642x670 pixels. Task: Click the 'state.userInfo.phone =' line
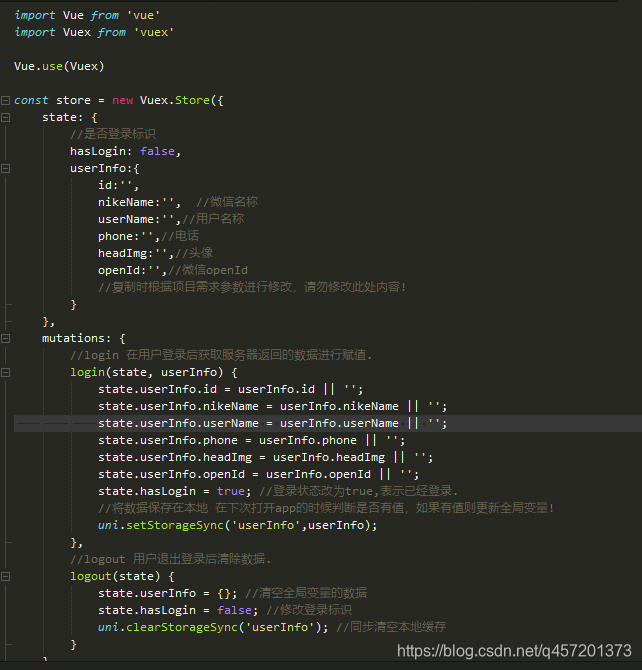(x=251, y=440)
